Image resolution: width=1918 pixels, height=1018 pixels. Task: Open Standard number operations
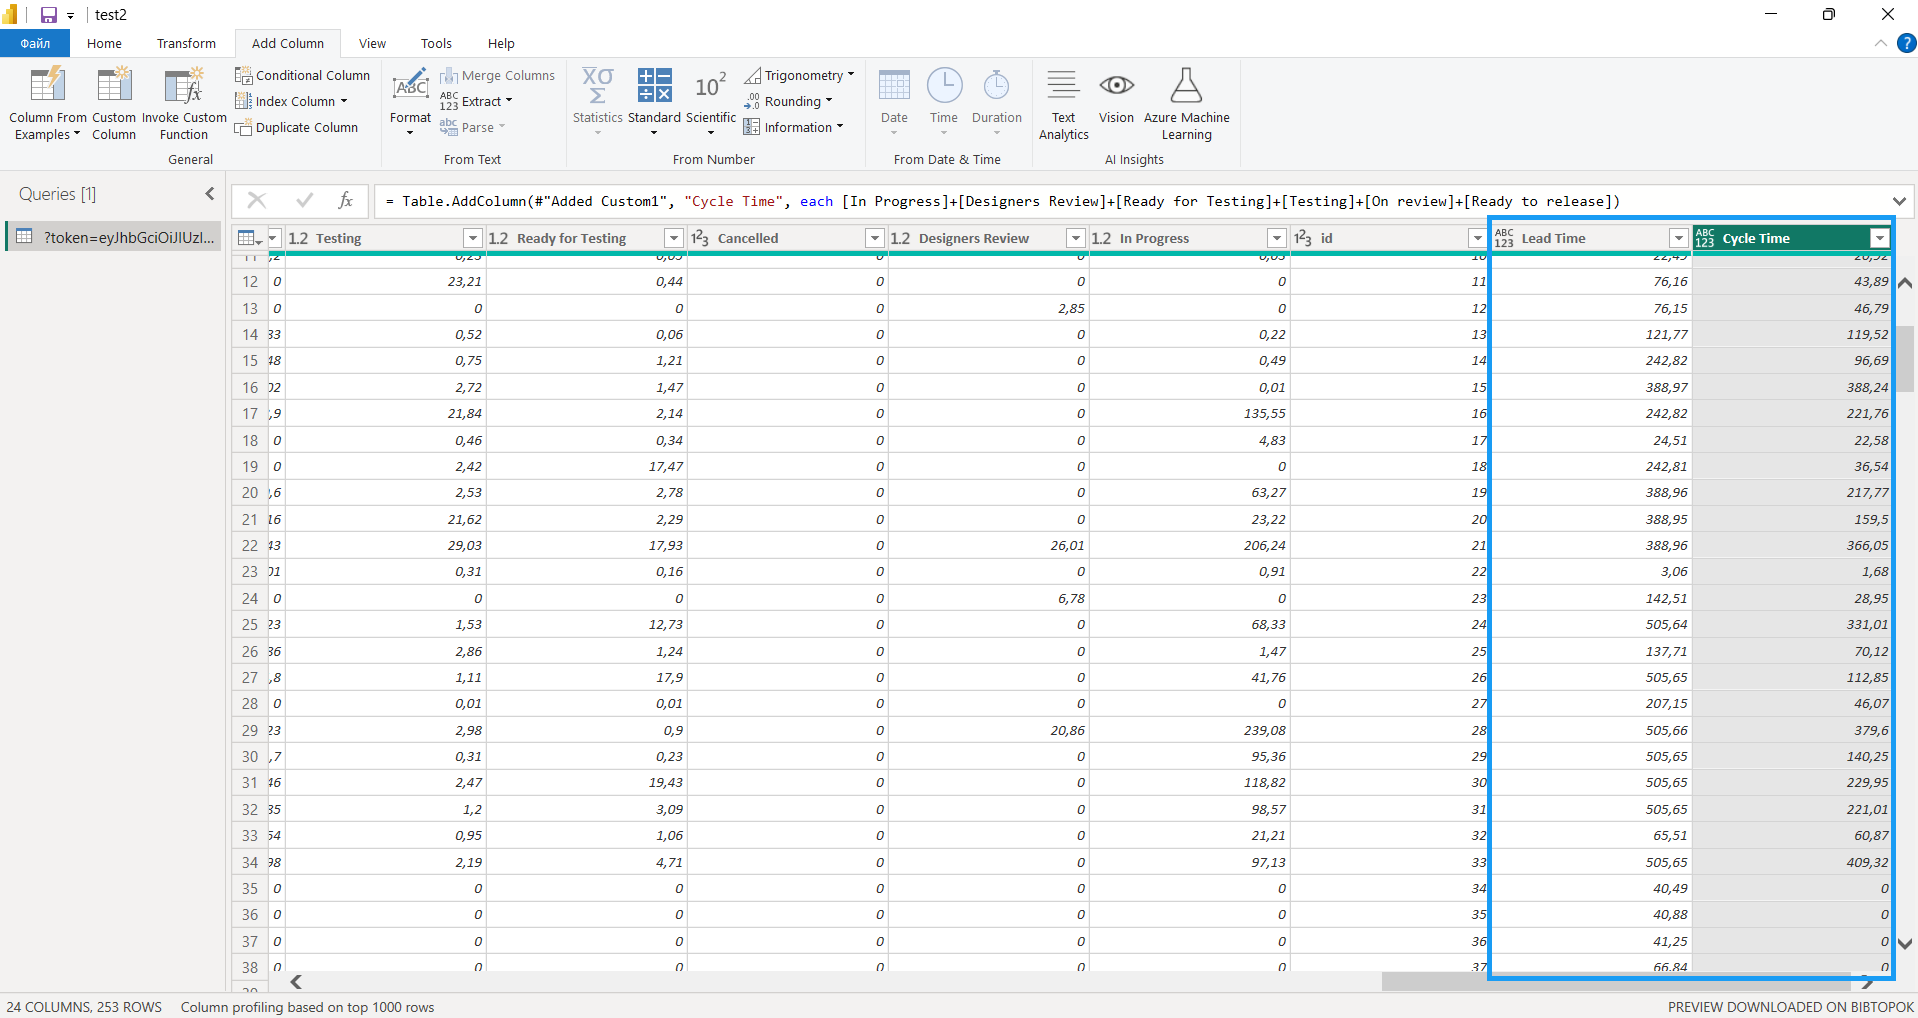(x=654, y=87)
